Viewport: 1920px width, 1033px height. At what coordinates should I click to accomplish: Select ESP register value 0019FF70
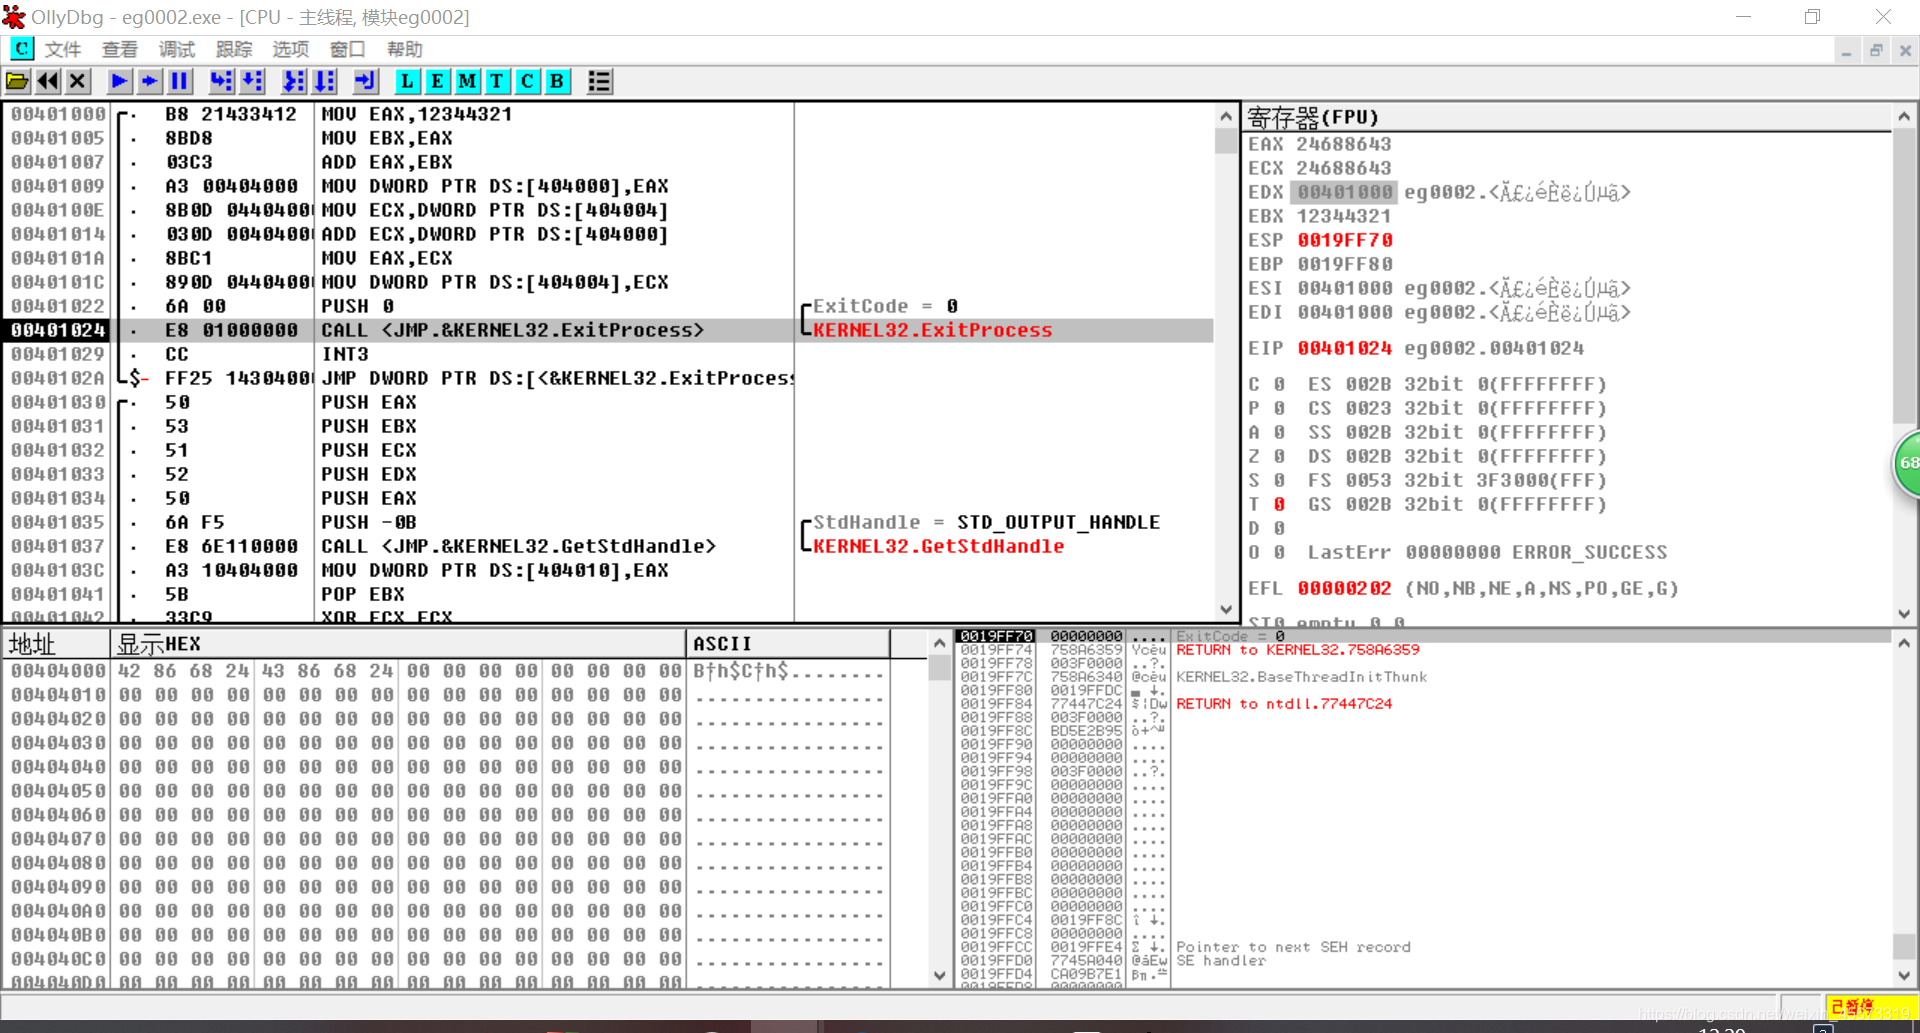pyautogui.click(x=1344, y=240)
